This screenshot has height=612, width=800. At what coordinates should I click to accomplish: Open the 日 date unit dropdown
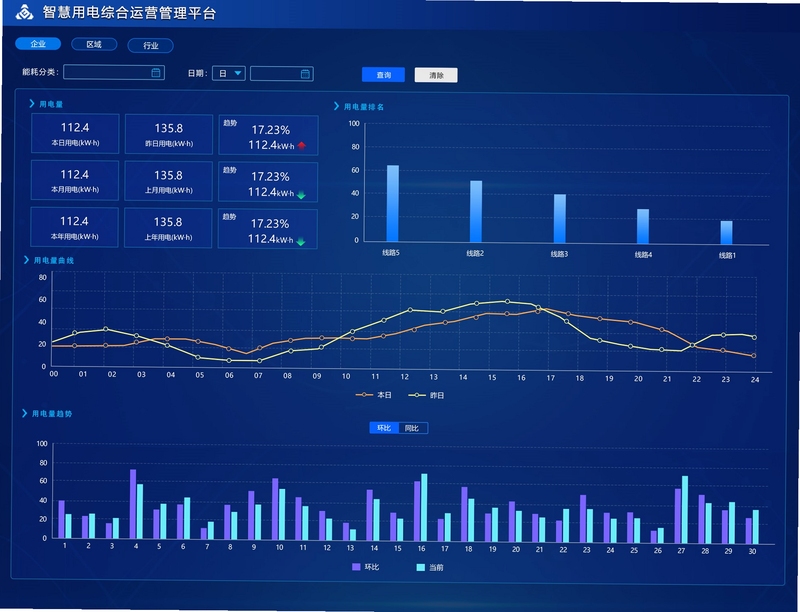[229, 73]
